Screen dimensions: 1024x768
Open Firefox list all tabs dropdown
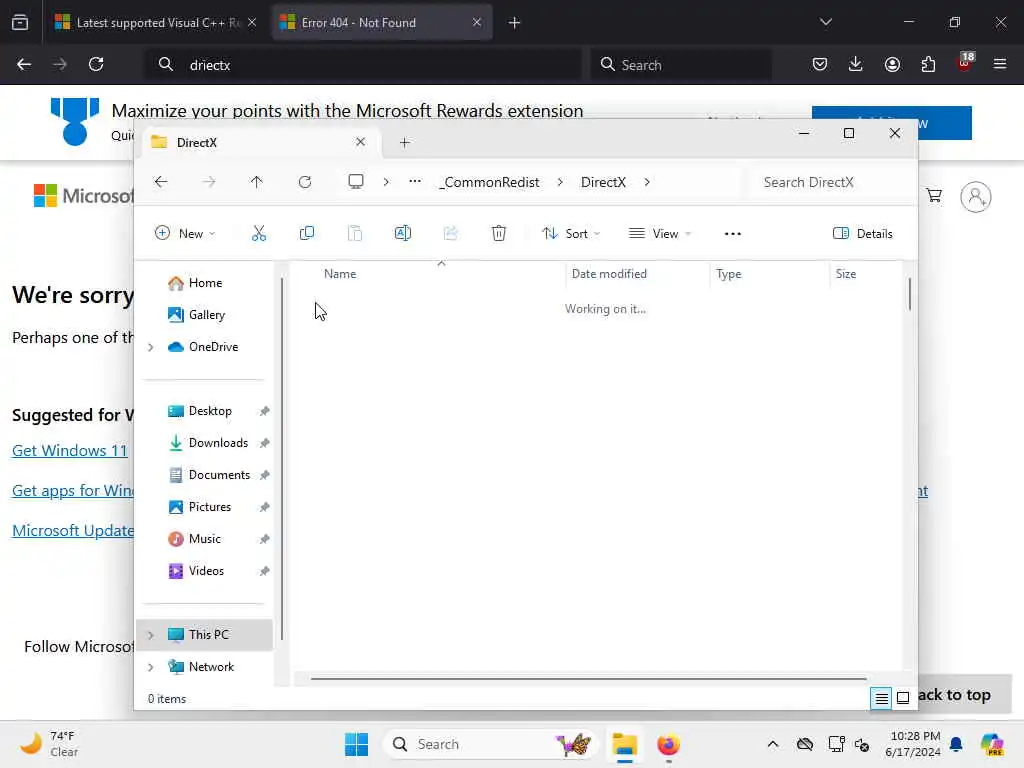825,22
